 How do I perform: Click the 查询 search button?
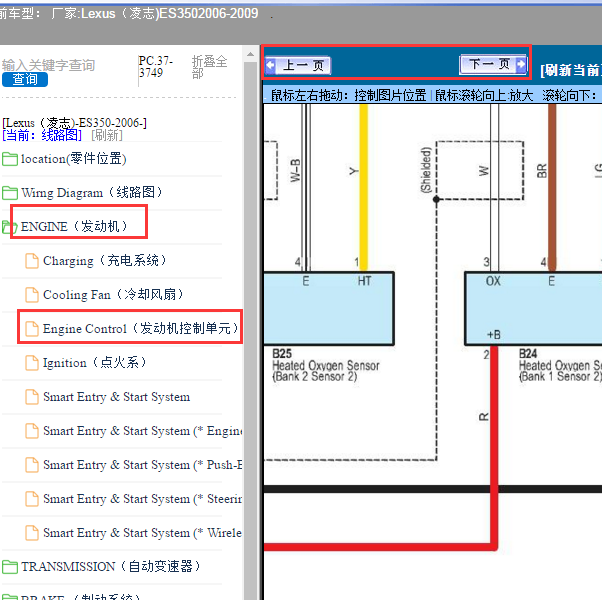click(25, 79)
